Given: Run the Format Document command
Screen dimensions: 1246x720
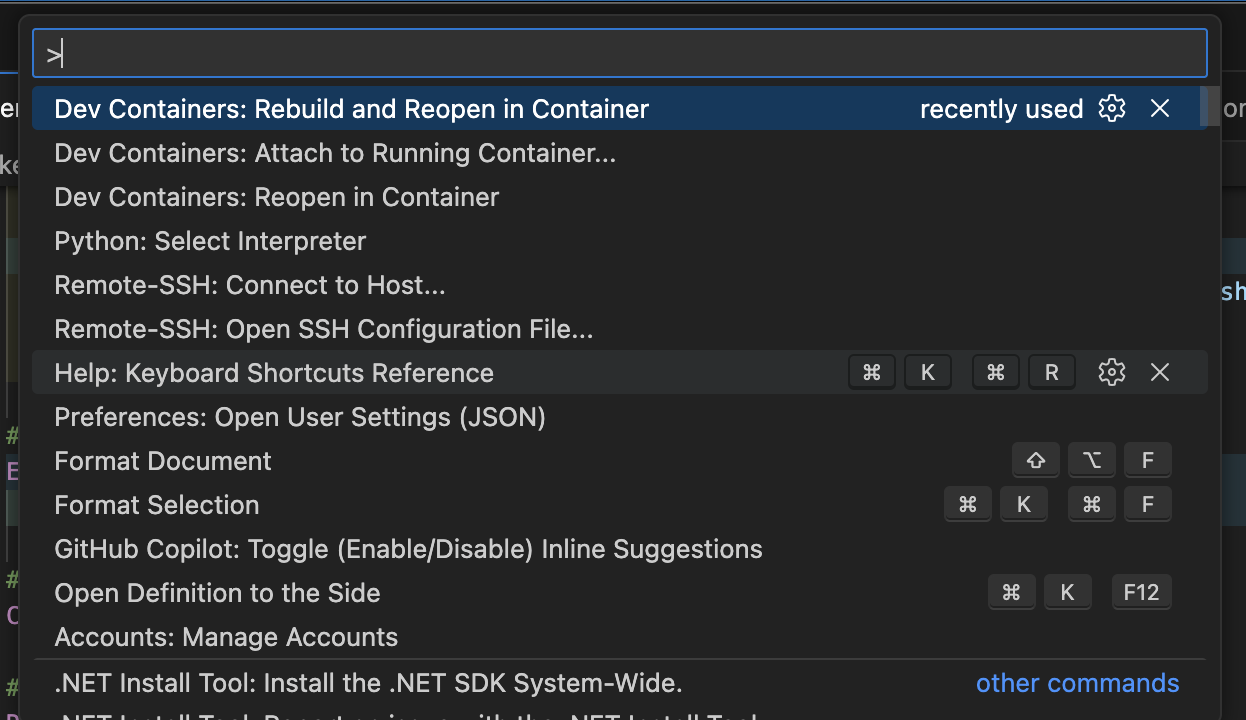Looking at the screenshot, I should coord(163,461).
